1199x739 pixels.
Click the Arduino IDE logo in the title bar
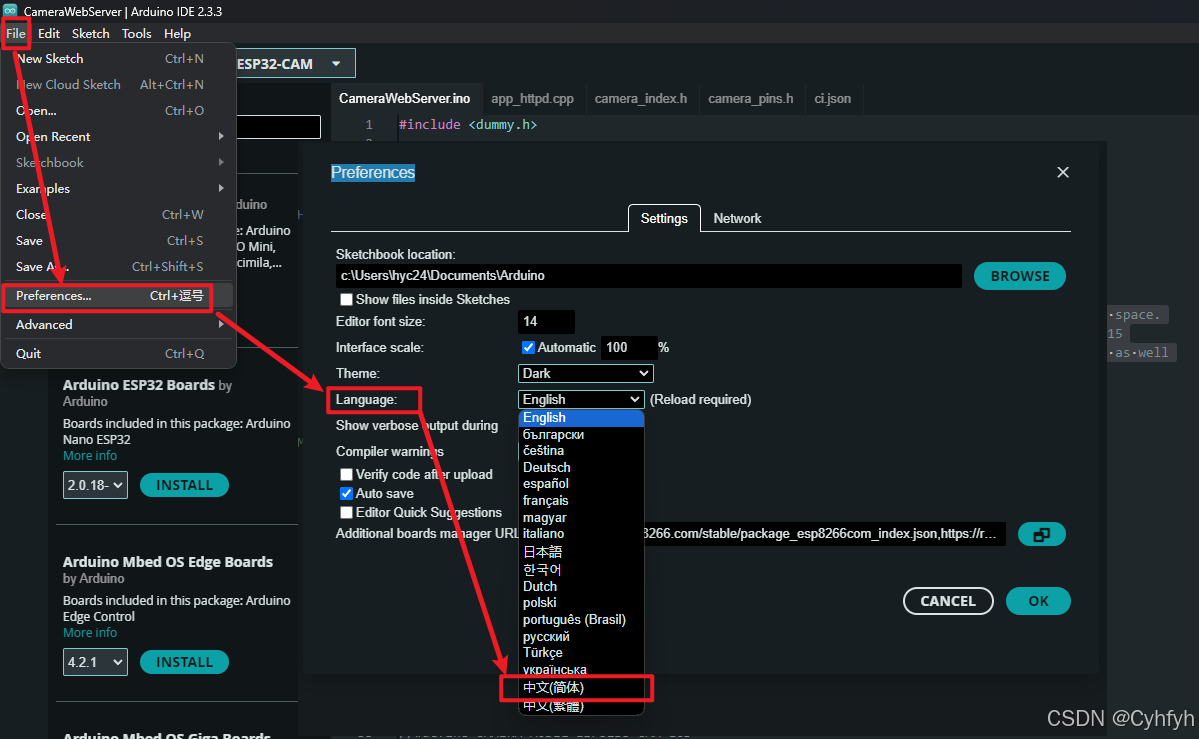10,10
